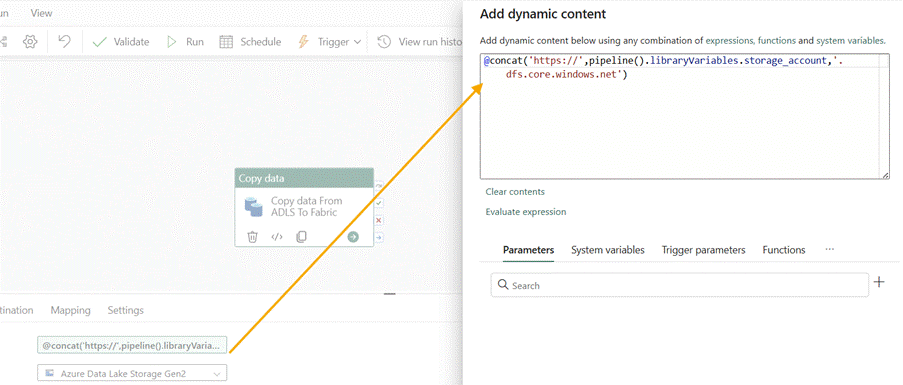903x385 pixels.
Task: Click green arrow on Copy data activity
Action: tap(353, 237)
